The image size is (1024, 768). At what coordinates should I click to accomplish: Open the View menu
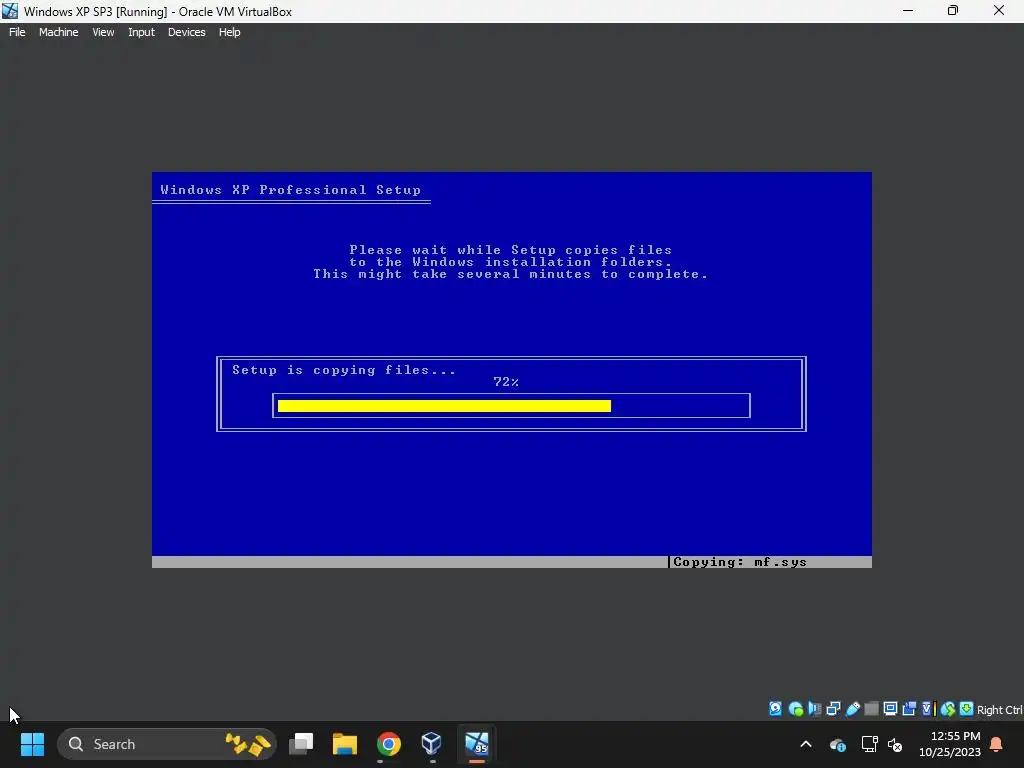[103, 32]
